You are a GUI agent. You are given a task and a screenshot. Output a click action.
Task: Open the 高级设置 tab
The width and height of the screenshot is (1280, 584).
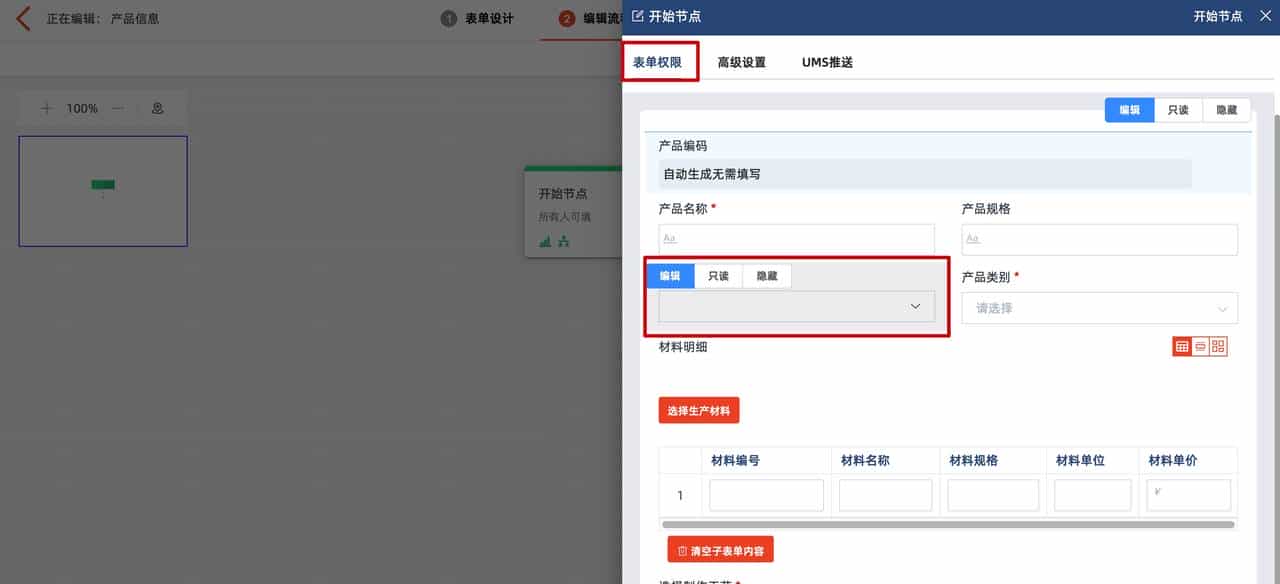point(740,61)
